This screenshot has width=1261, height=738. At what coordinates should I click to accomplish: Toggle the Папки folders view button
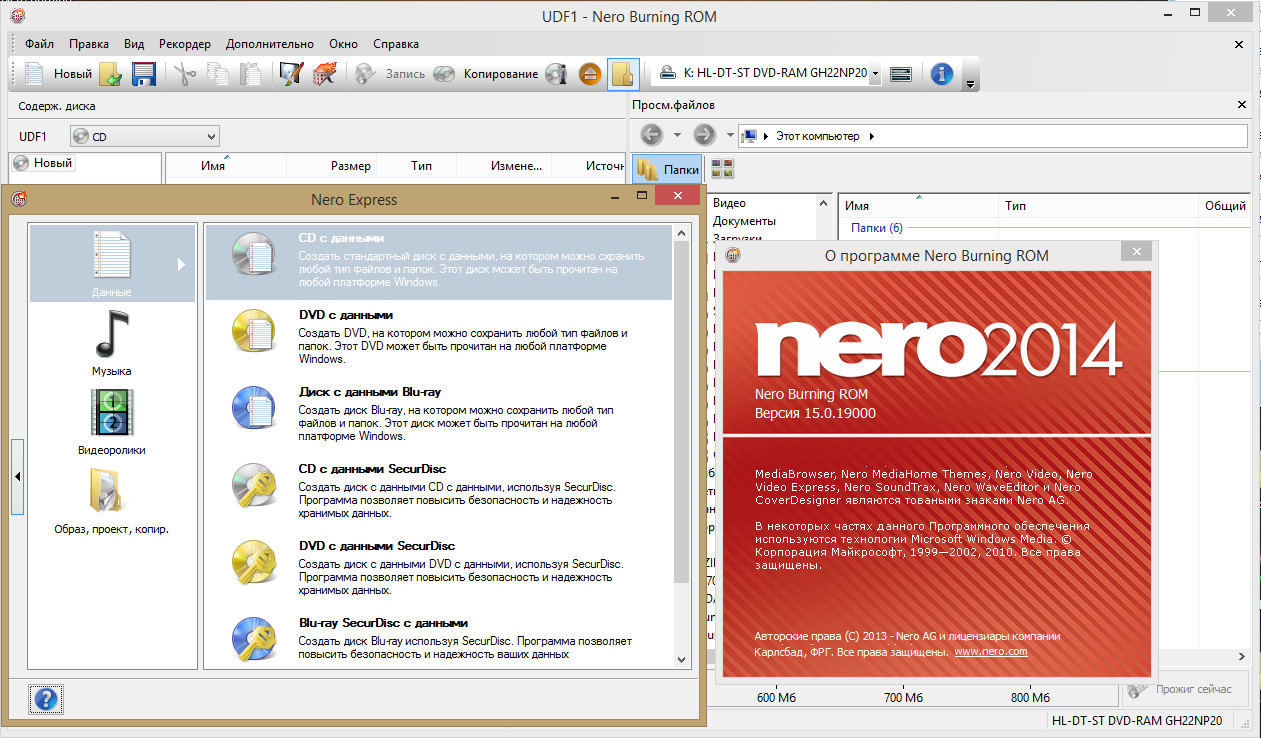(x=668, y=169)
